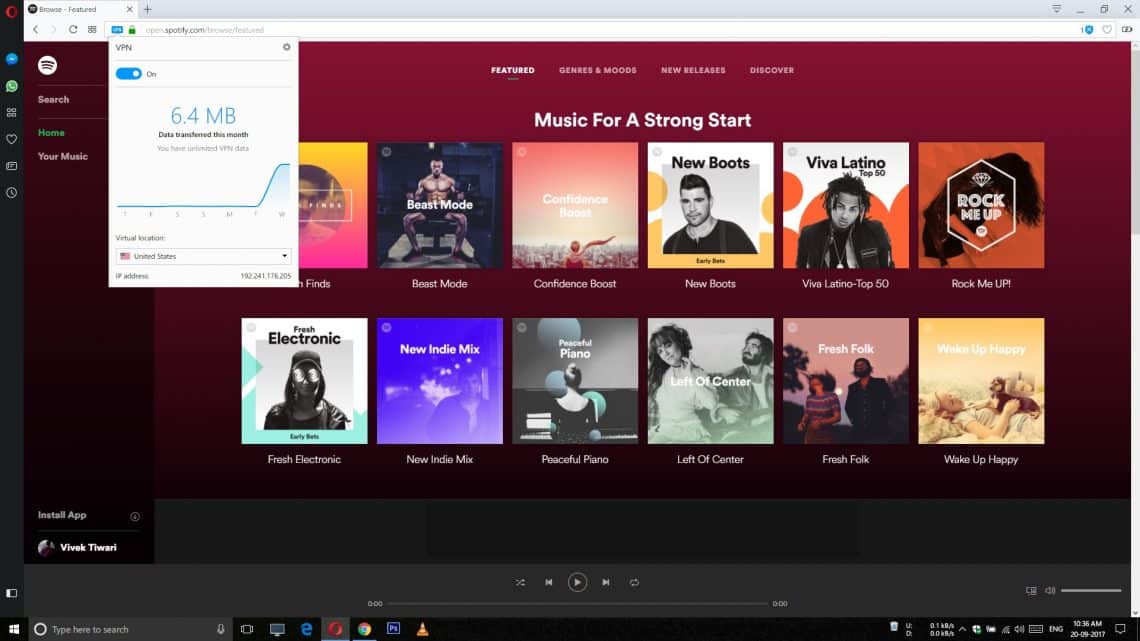
Task: Reload the page
Action: click(73, 30)
